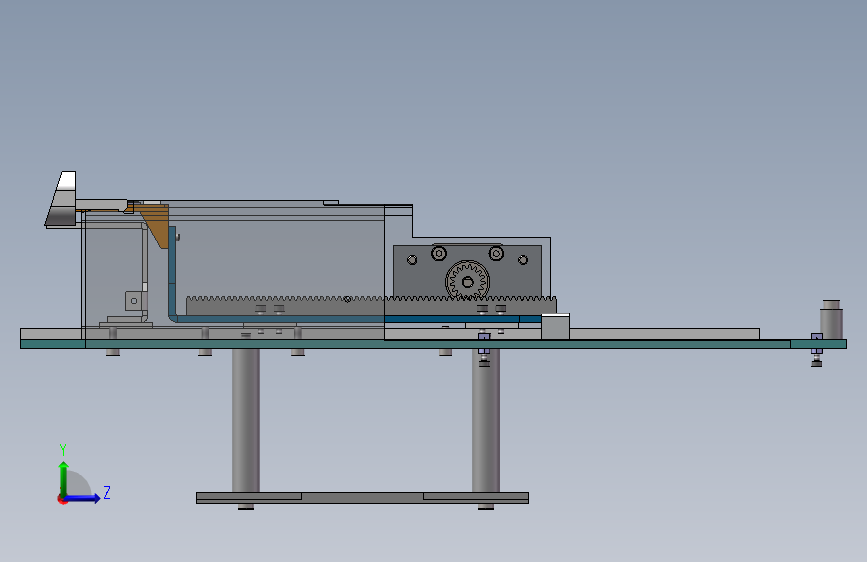Viewport: 867px width, 562px height.
Task: Click the red origin ball of triad
Action: click(x=62, y=499)
